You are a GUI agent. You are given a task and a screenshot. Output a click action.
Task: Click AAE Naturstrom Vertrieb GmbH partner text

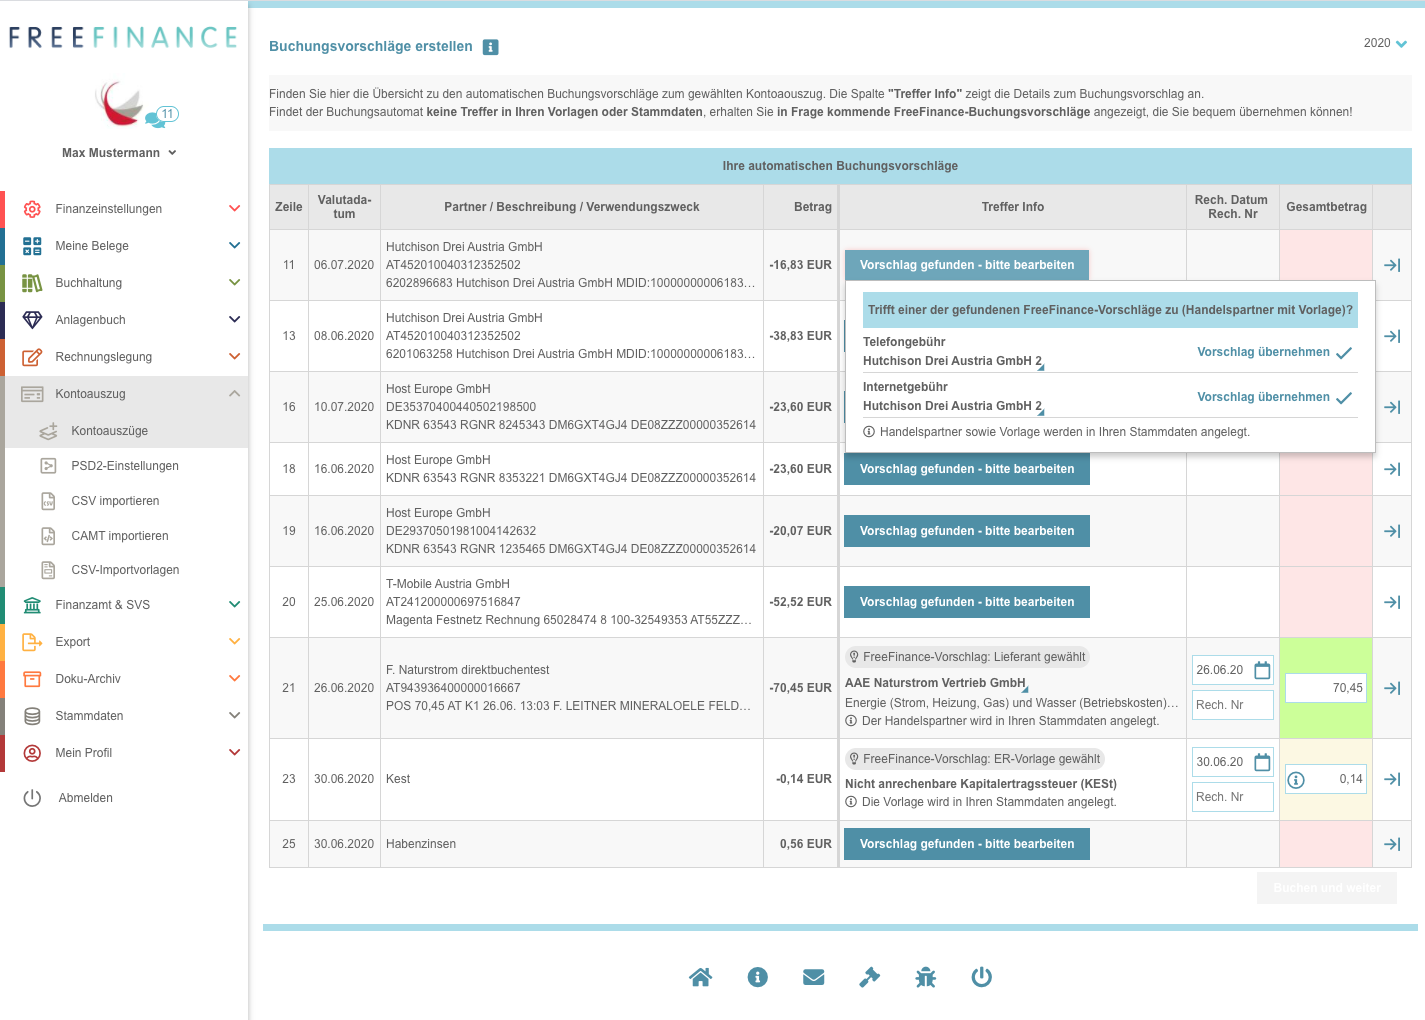[935, 683]
